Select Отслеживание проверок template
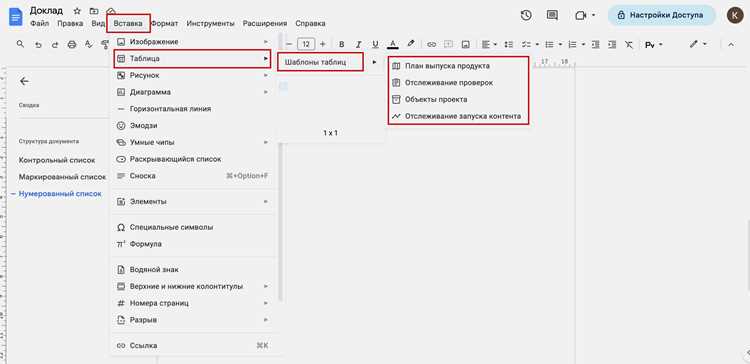750x364 pixels. (x=459, y=82)
